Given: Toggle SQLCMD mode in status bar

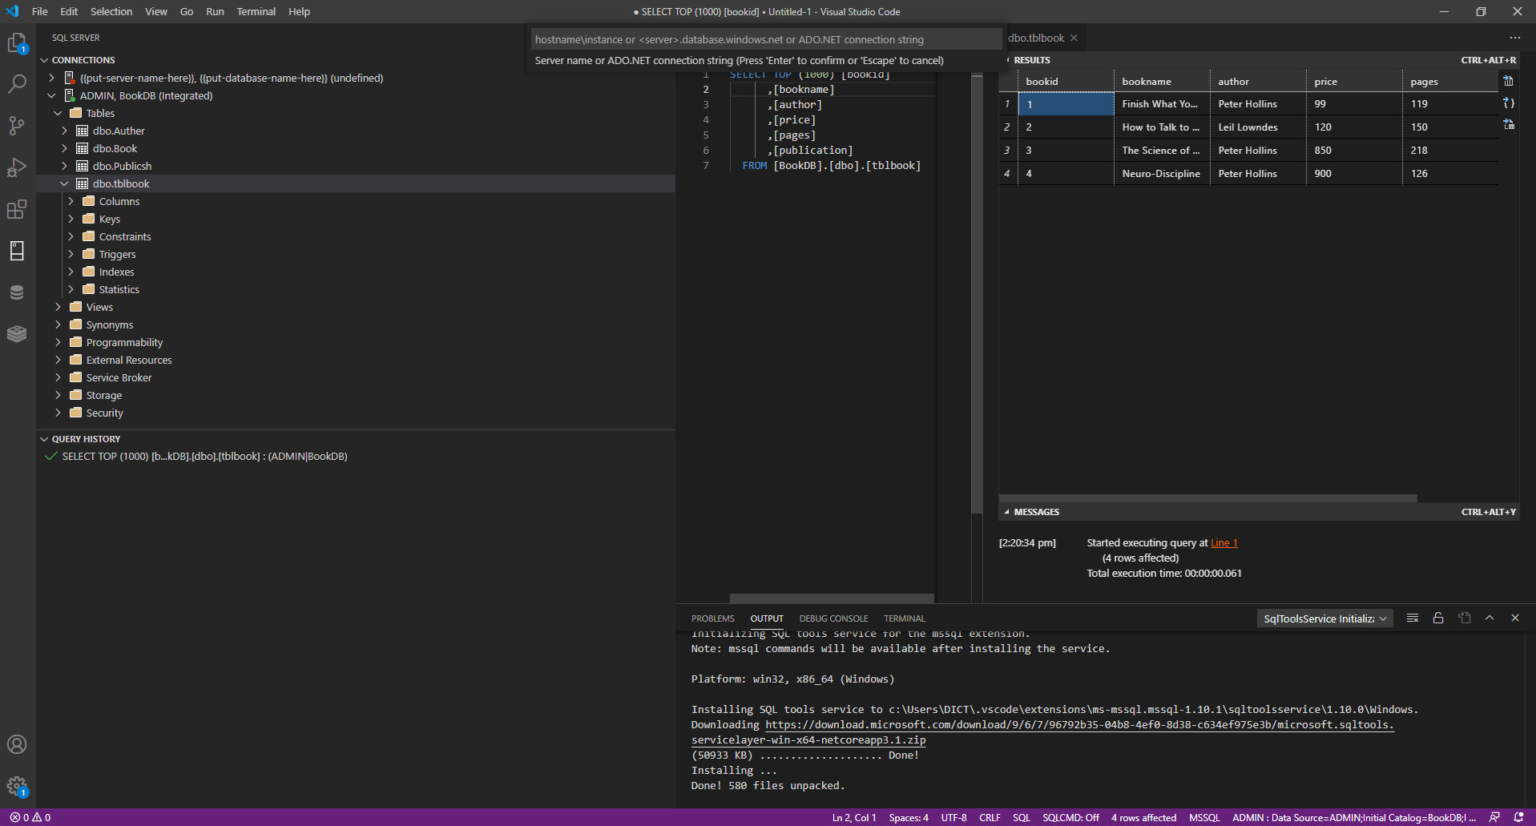Looking at the screenshot, I should point(1070,818).
